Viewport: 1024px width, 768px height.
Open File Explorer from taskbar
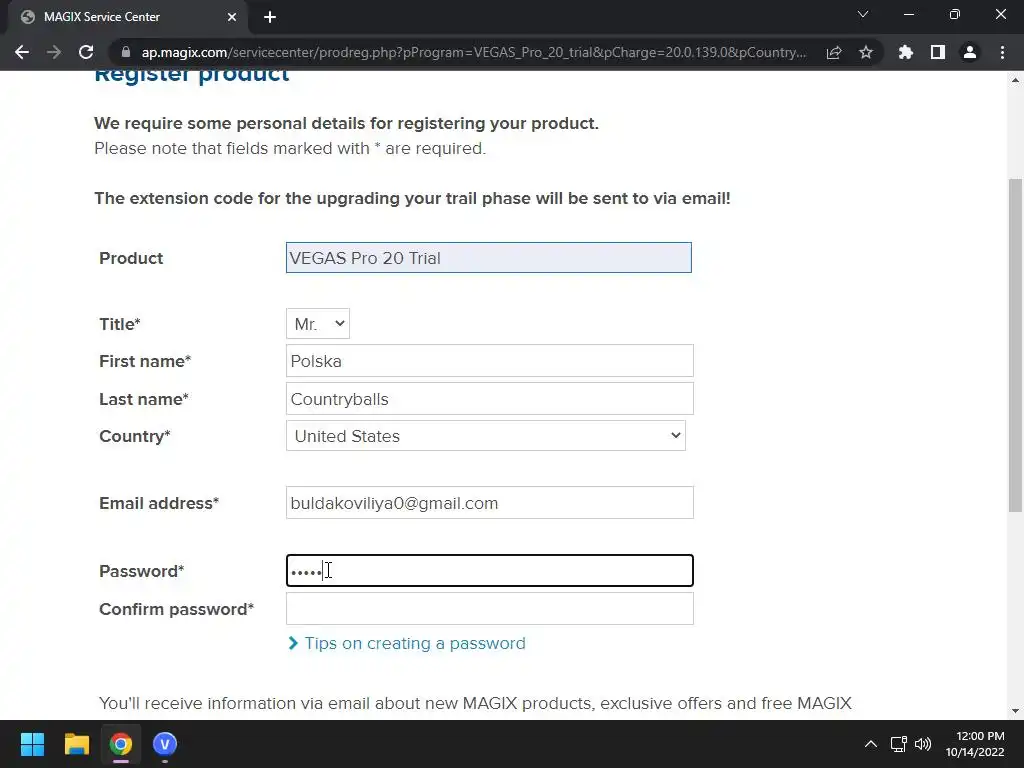pos(76,744)
